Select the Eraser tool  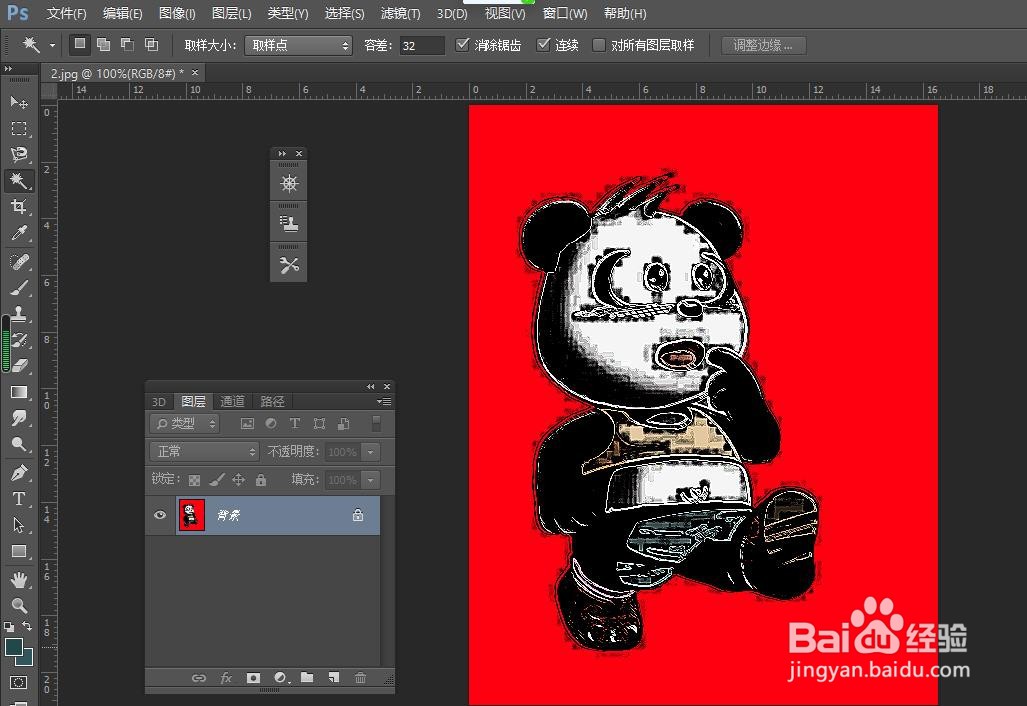click(19, 365)
